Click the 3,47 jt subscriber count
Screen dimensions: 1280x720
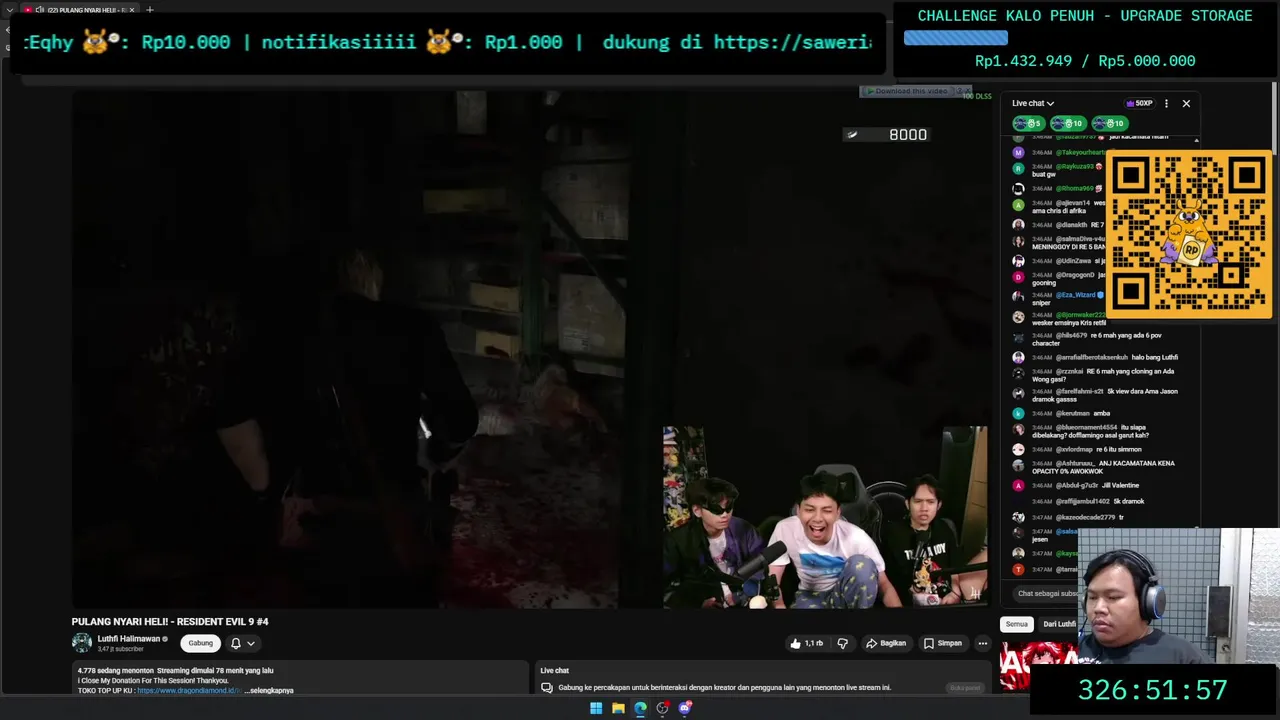pyautogui.click(x=120, y=649)
